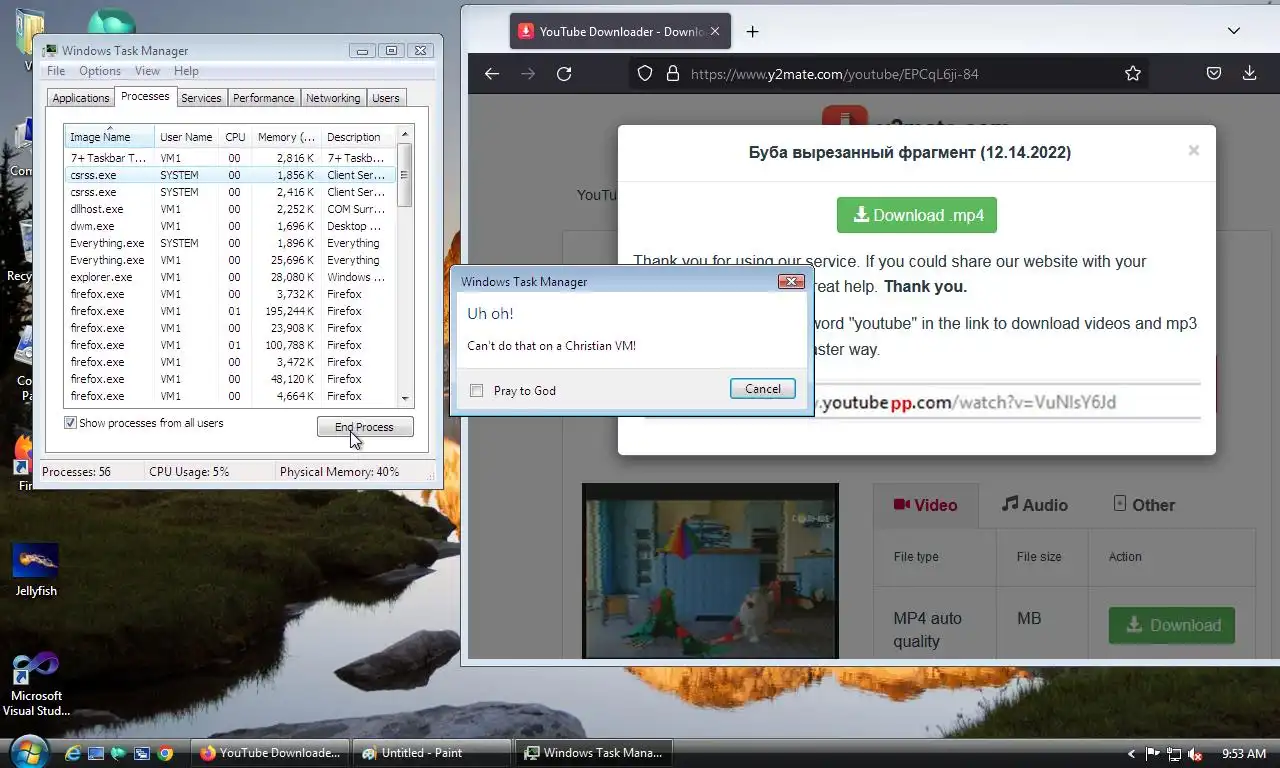Screen dimensions: 1280x768
Task: Open Microsoft Visual Studio desktop shortcut
Action: pos(36,685)
